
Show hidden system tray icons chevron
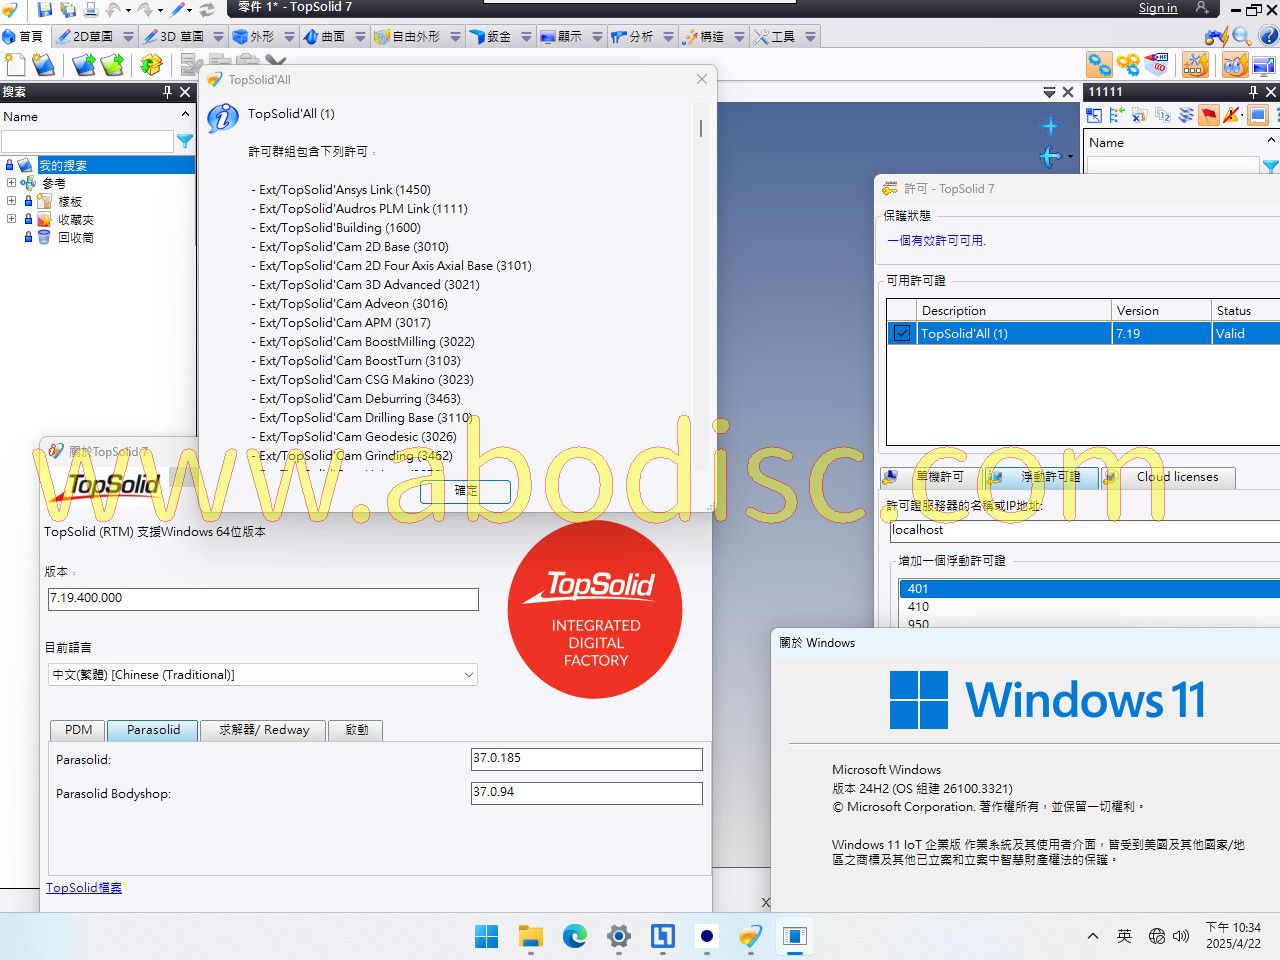tap(1093, 936)
